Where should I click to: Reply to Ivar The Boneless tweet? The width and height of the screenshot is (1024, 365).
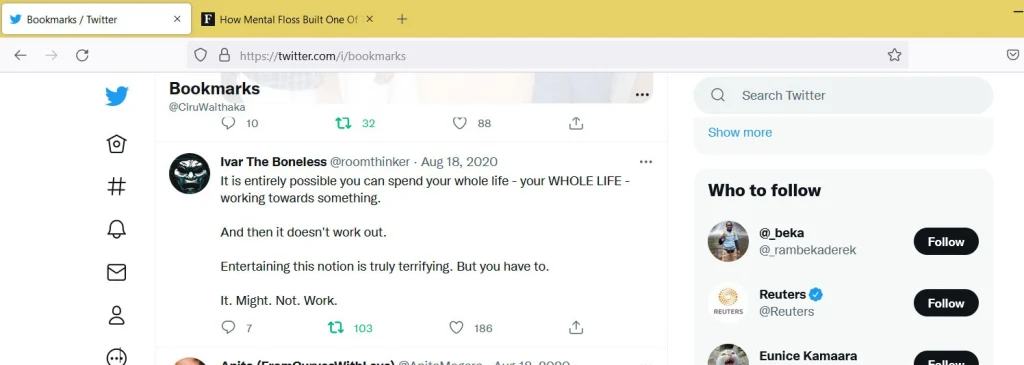[x=228, y=328]
